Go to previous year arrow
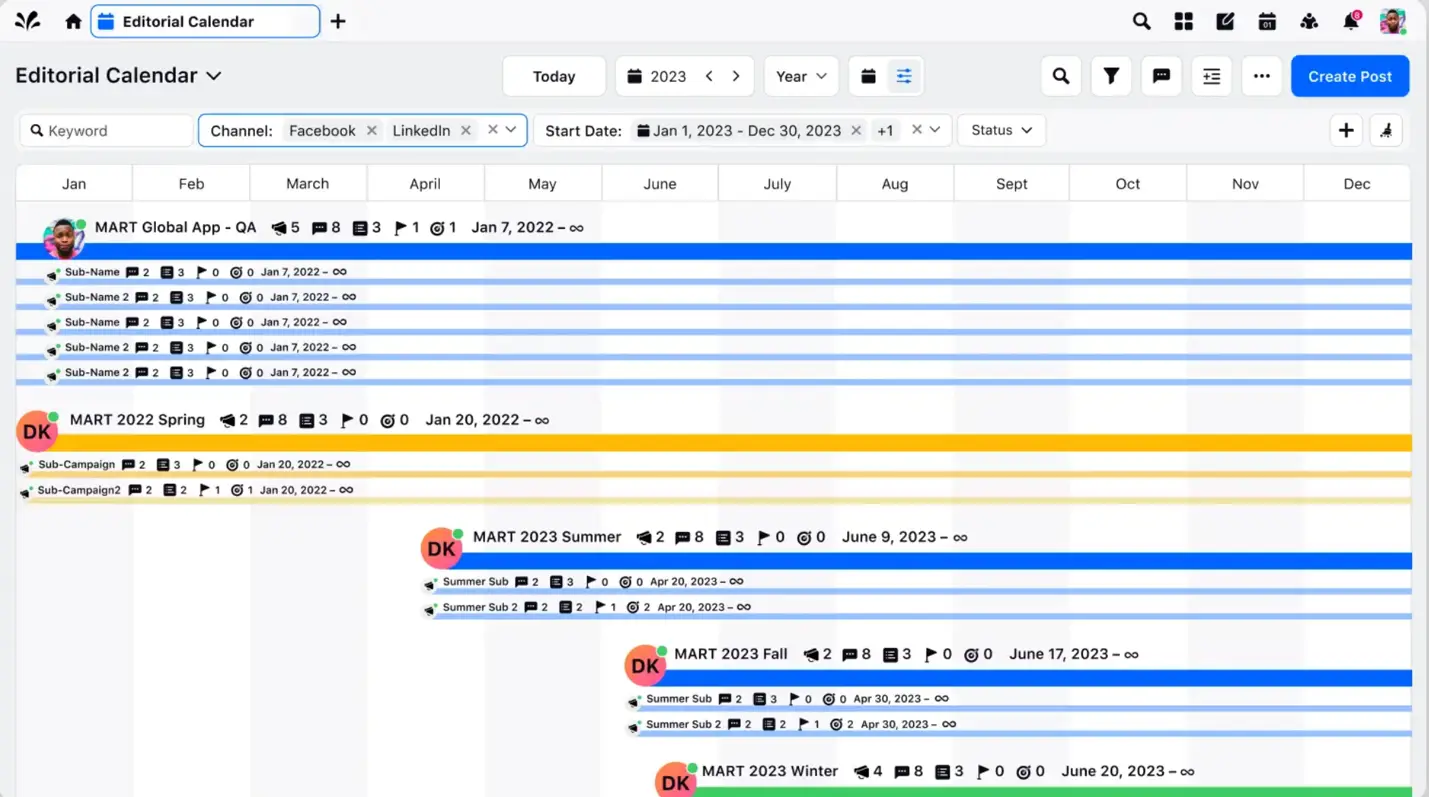This screenshot has height=797, width=1429. [x=709, y=76]
